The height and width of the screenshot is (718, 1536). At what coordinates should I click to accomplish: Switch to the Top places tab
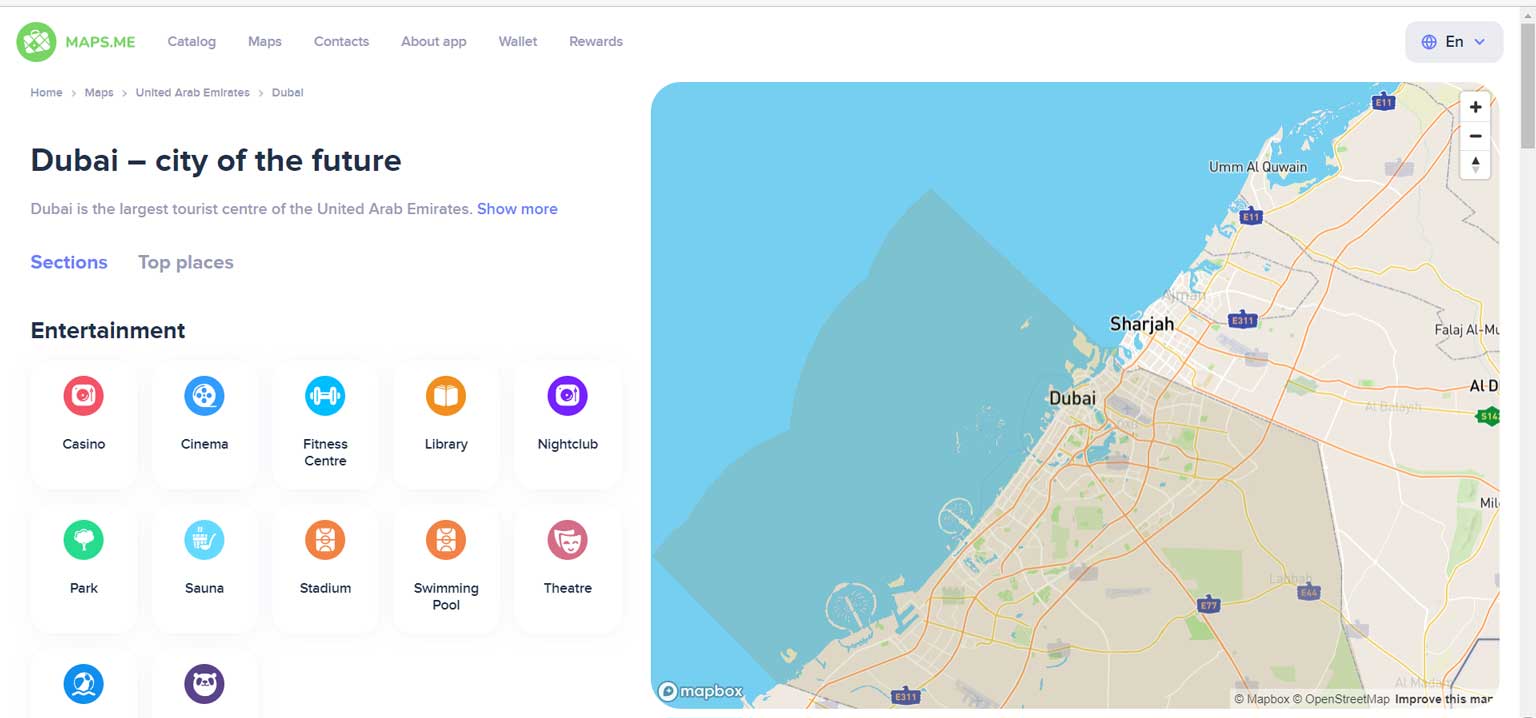(x=185, y=262)
